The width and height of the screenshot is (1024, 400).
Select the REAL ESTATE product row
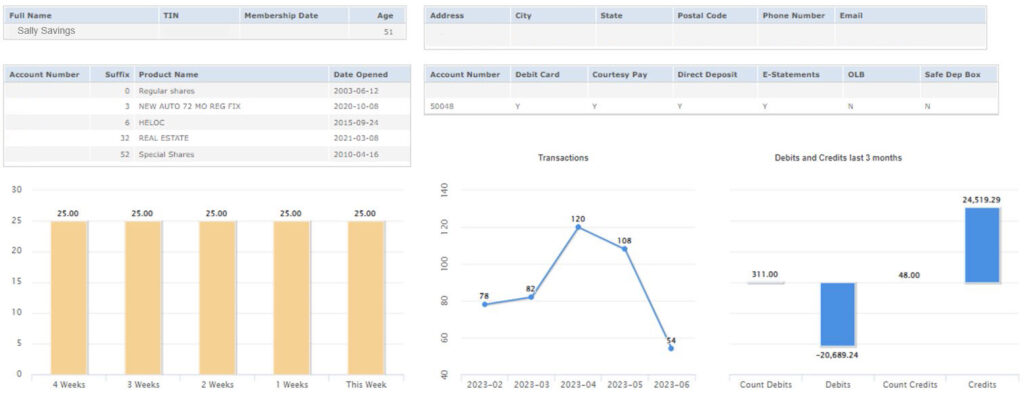pos(207,139)
